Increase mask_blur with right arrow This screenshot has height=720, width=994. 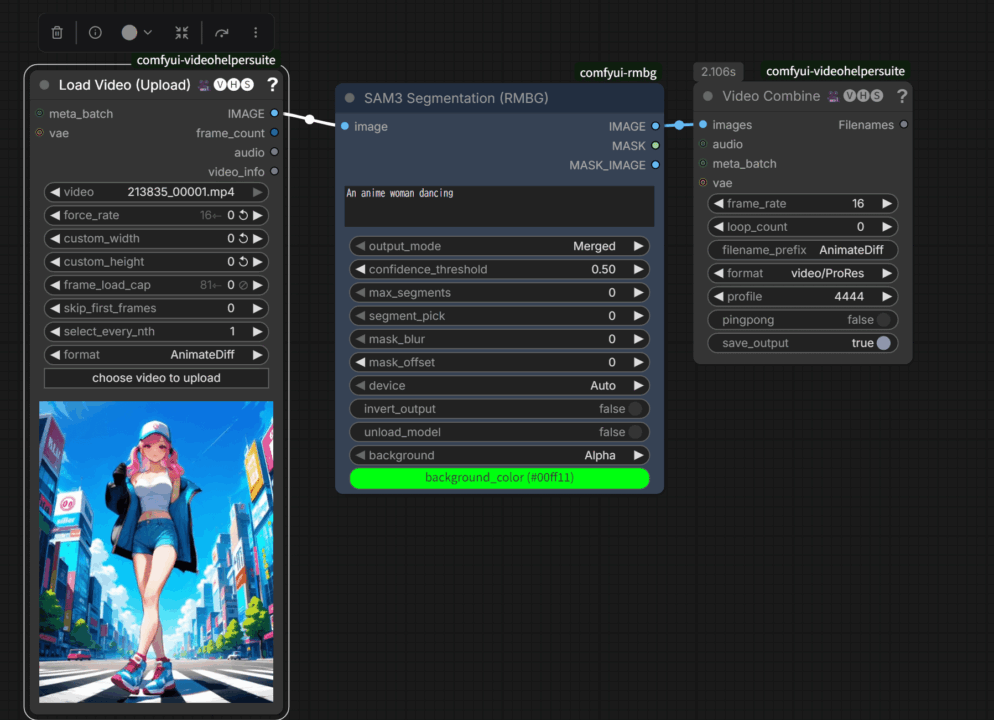click(638, 339)
